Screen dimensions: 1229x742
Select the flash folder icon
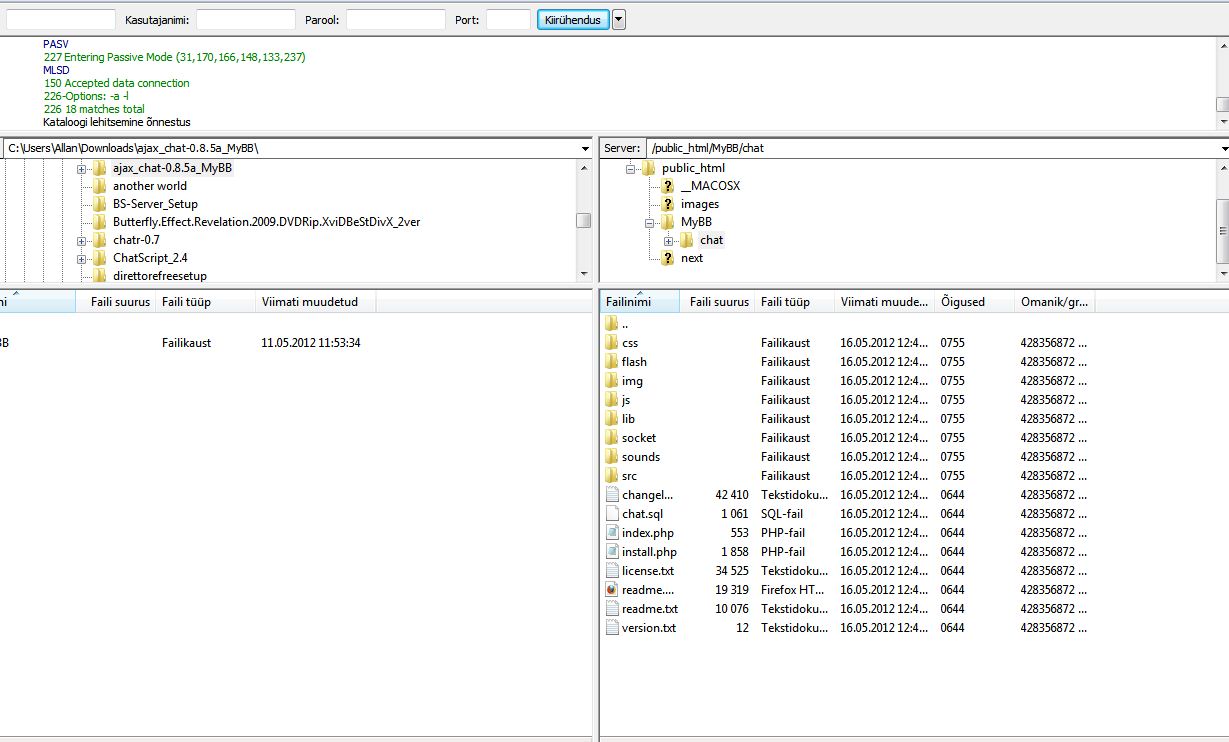[x=613, y=362]
